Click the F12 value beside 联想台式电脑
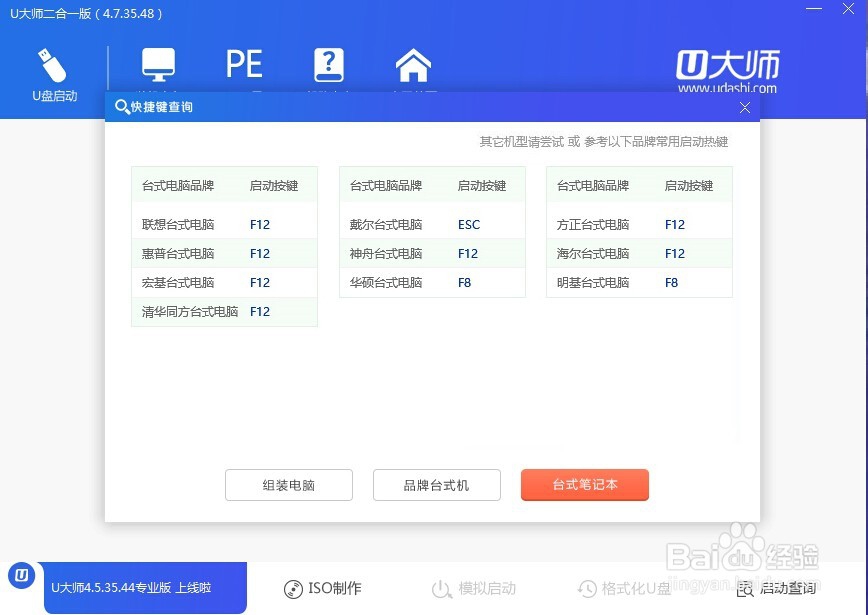This screenshot has width=868, height=615. point(260,224)
